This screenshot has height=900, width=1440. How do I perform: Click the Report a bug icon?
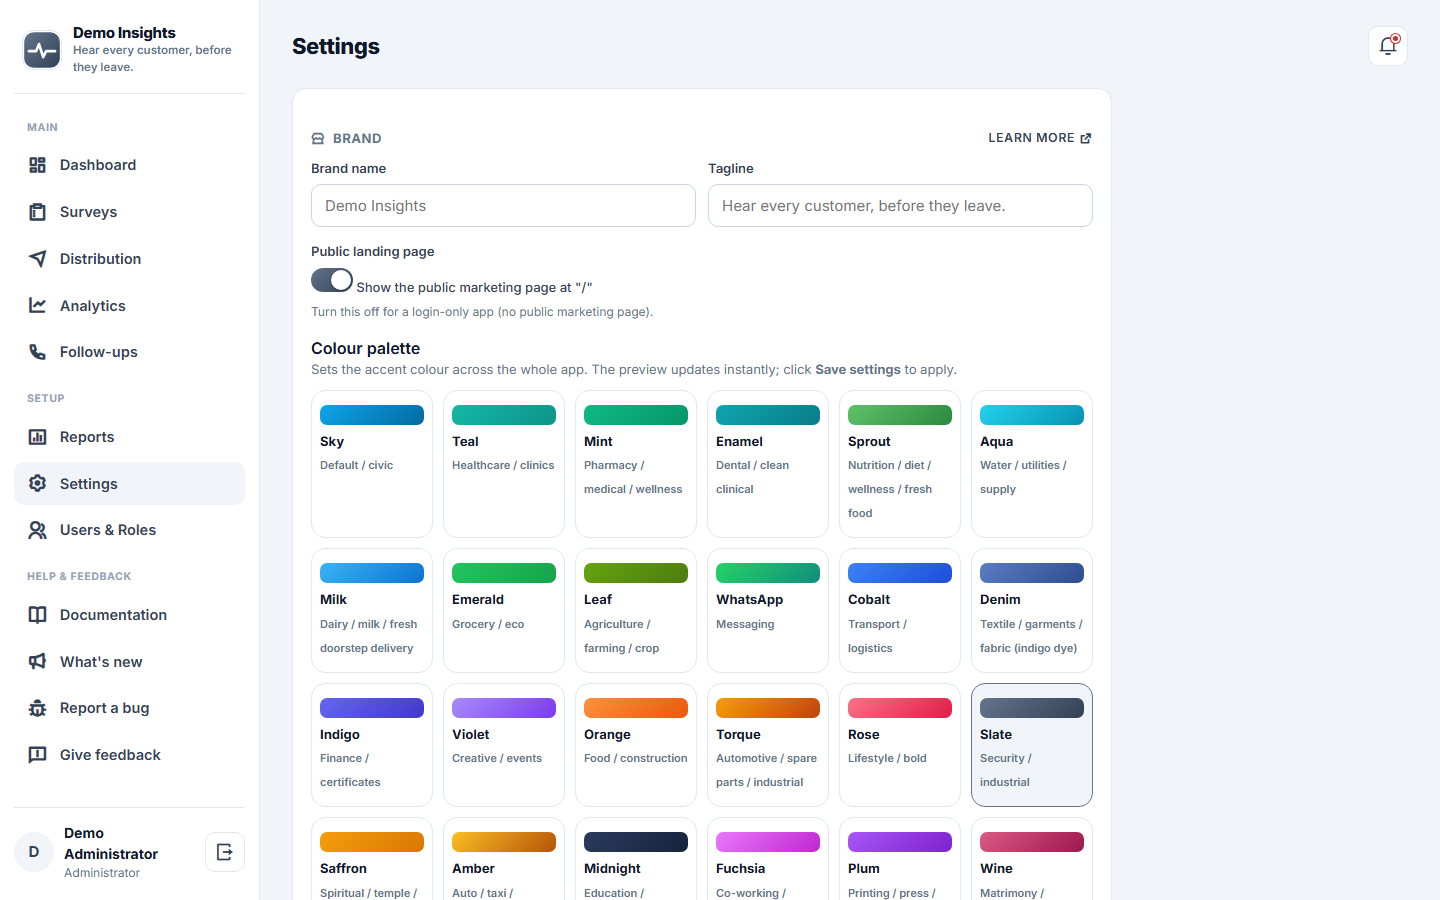[x=37, y=708]
